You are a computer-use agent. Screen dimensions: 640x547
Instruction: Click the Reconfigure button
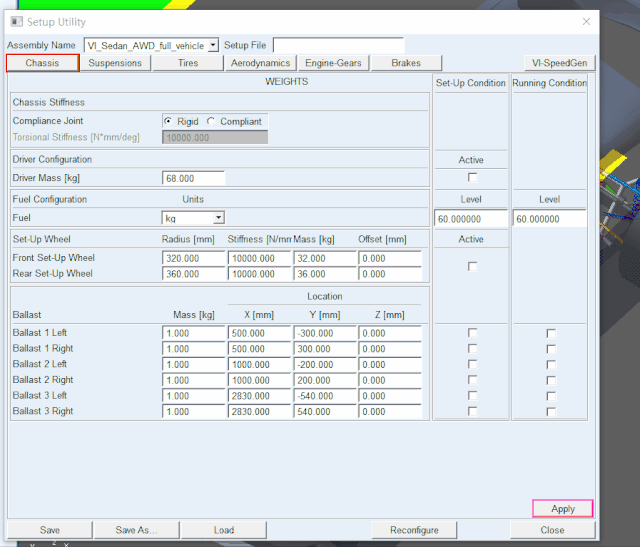tap(414, 530)
